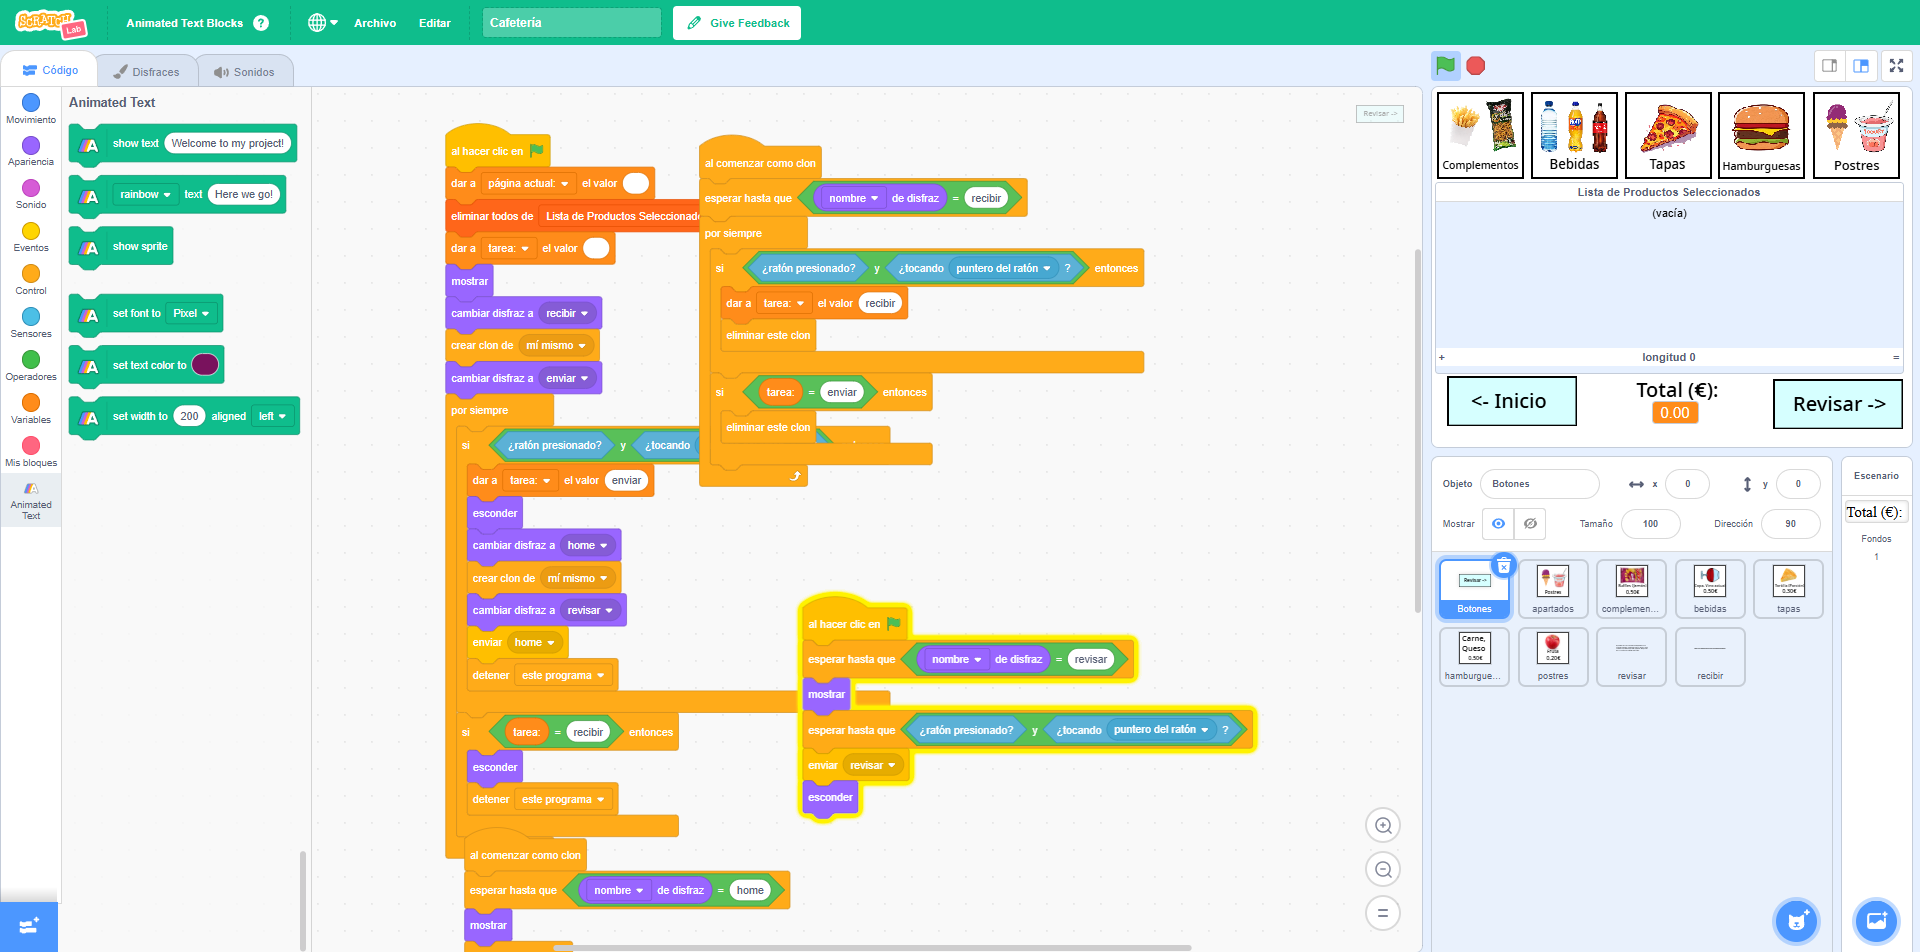Image resolution: width=1920 pixels, height=952 pixels.
Task: Zoom in on the code workspace
Action: pyautogui.click(x=1383, y=825)
